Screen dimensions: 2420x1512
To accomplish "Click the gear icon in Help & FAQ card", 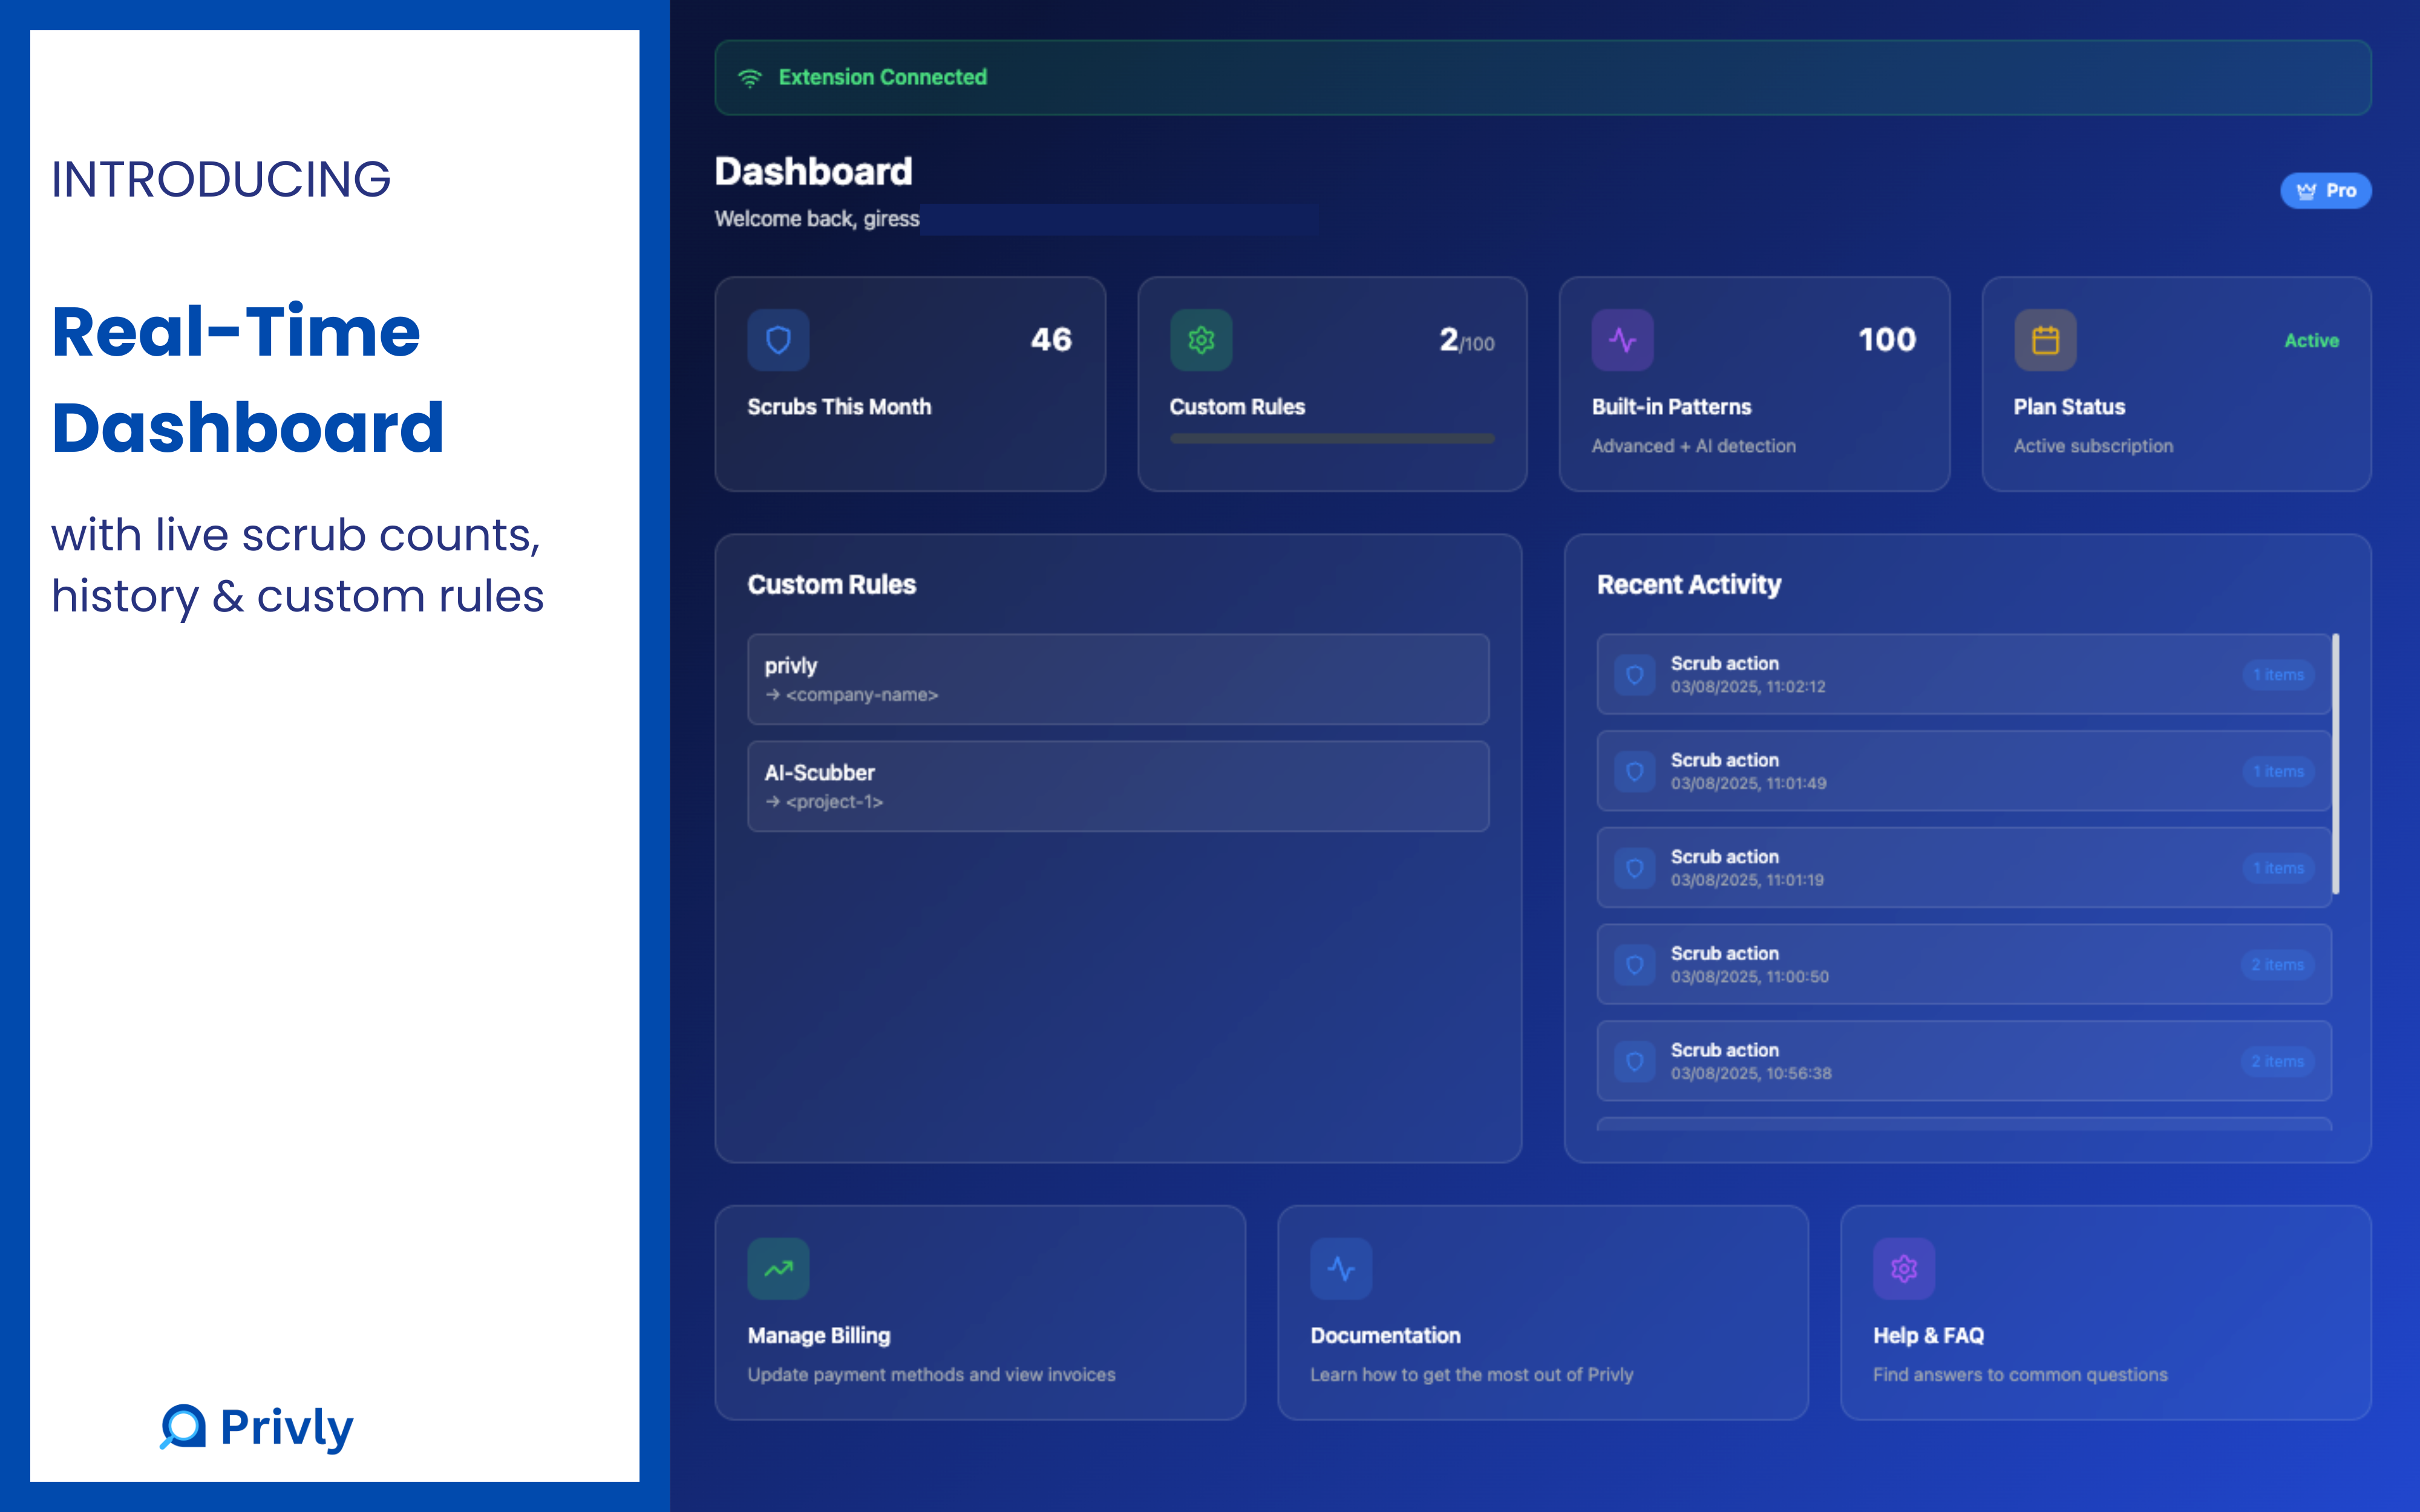I will point(1904,1269).
